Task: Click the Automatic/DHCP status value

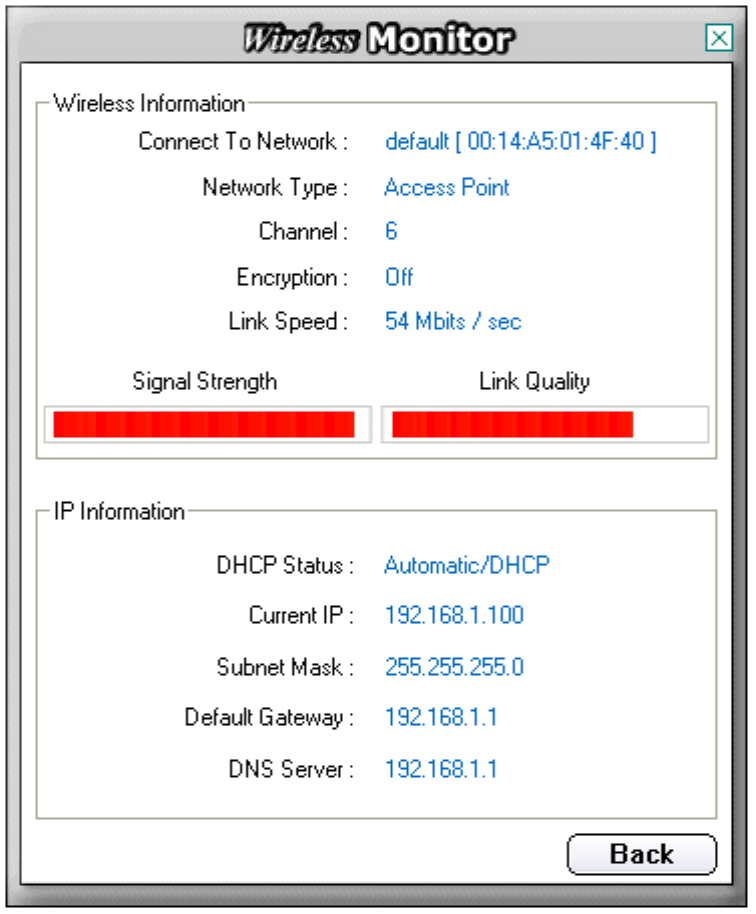Action: [x=467, y=566]
